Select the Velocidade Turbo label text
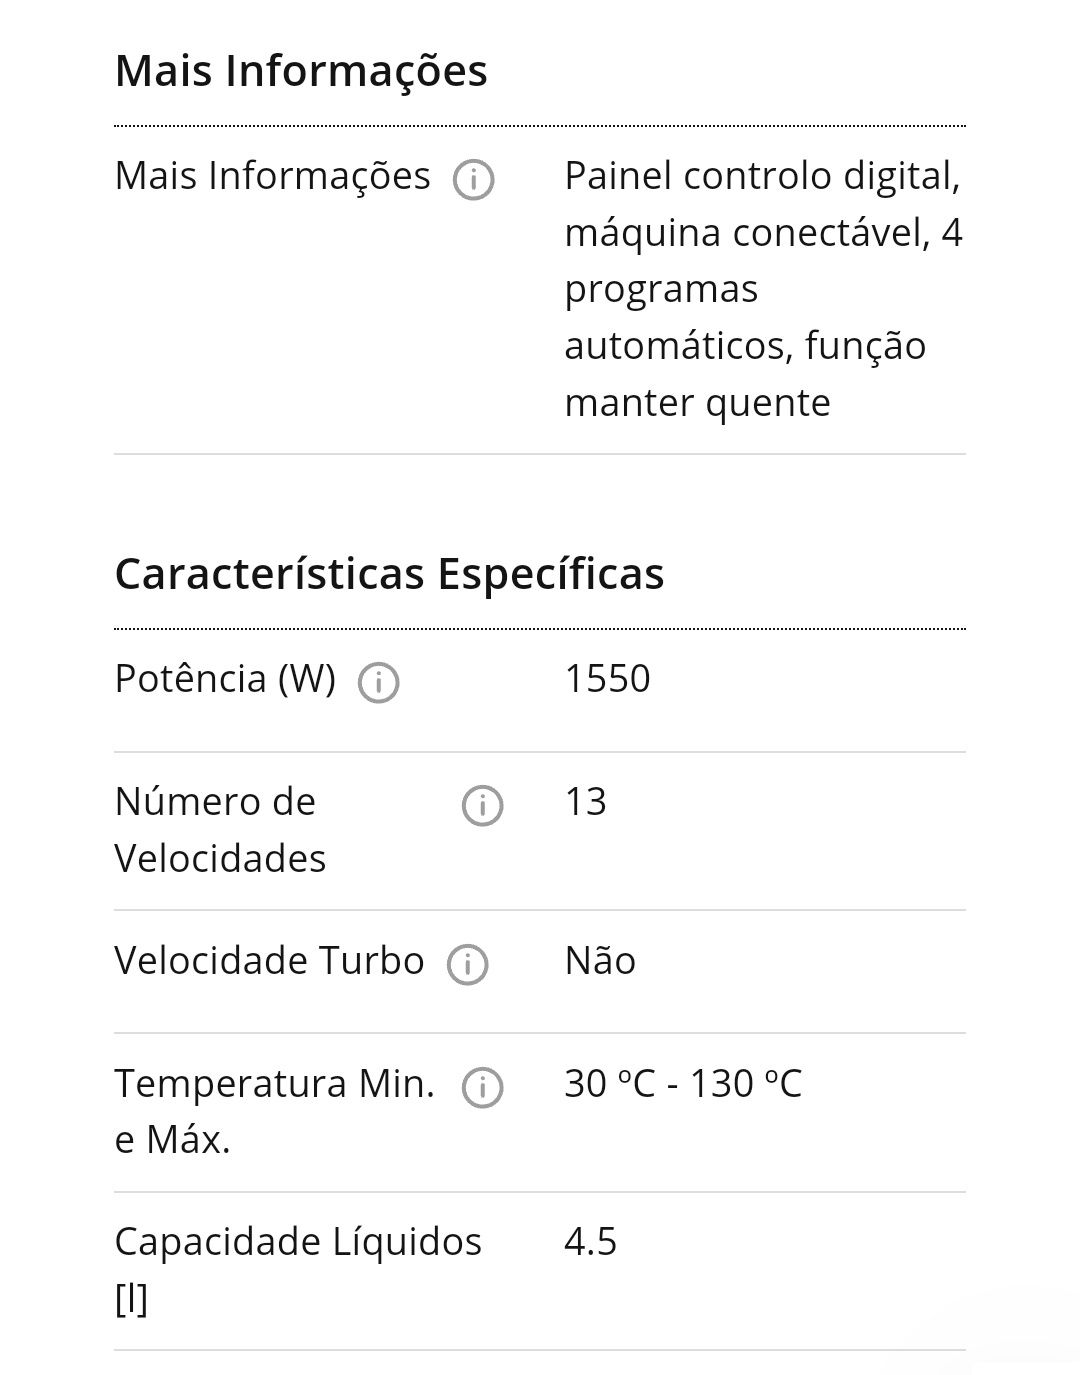The height and width of the screenshot is (1375, 1080). coord(269,961)
